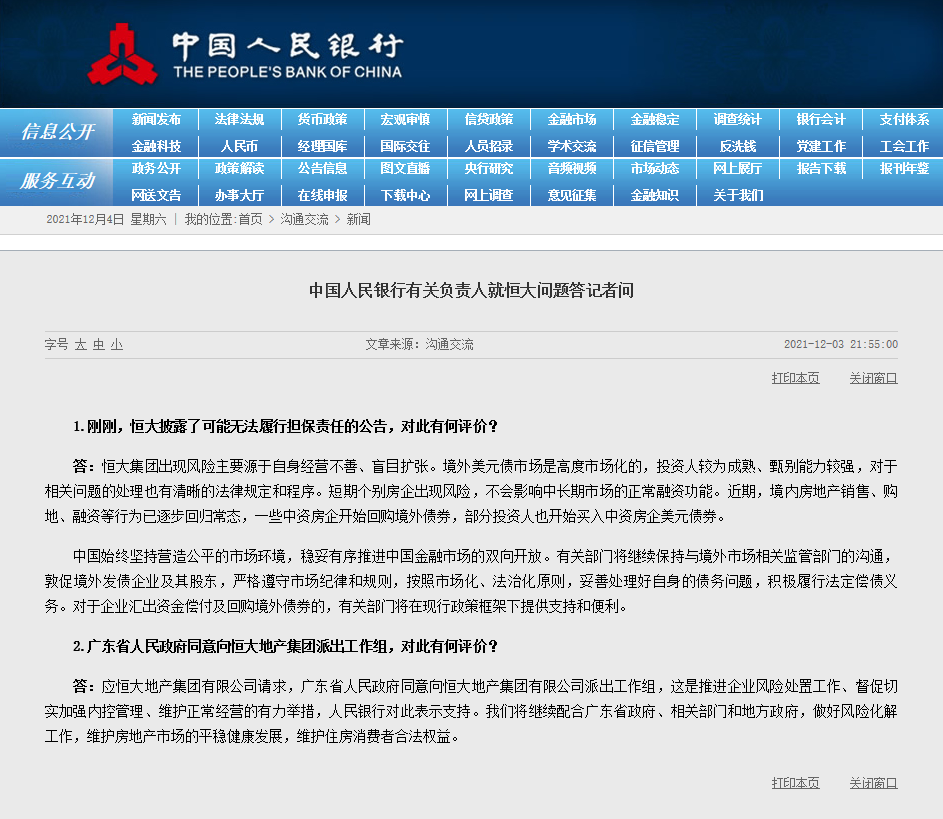Go to 下载中心 section

[405, 195]
